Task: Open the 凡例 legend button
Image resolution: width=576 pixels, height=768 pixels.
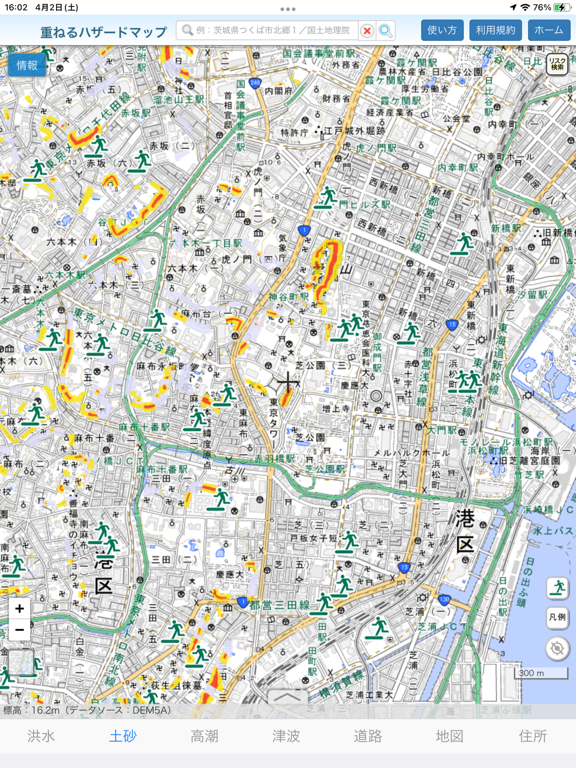Action: tap(557, 617)
